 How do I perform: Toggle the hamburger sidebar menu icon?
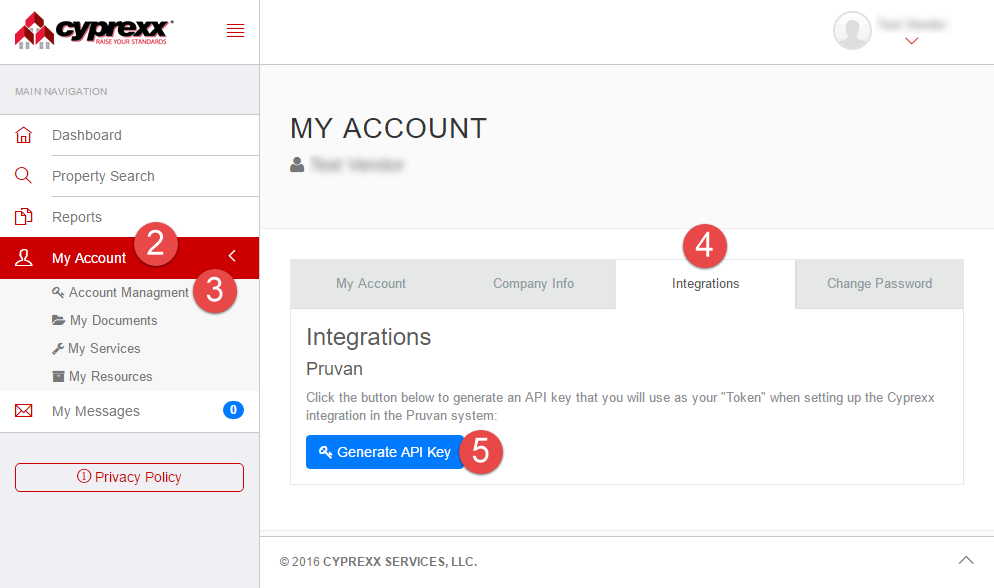click(x=236, y=31)
